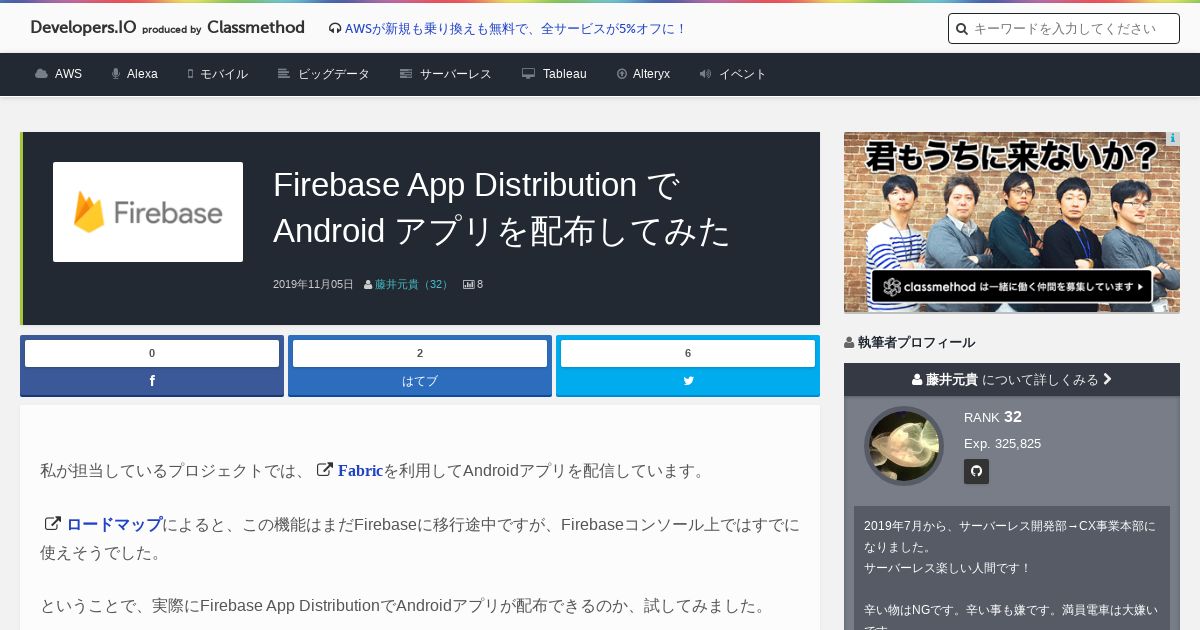This screenshot has width=1200, height=630.
Task: Click the article title Firebase App Distribution
Action: (502, 208)
